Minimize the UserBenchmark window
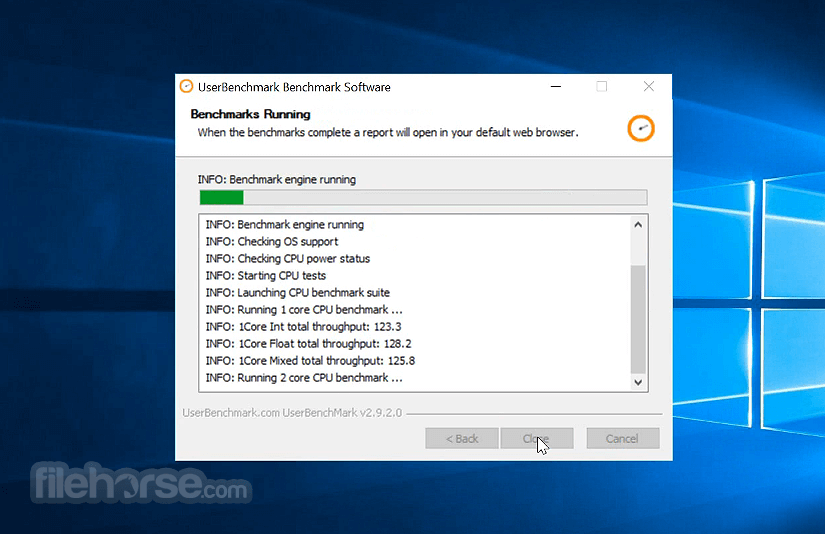825x534 pixels. [x=556, y=86]
